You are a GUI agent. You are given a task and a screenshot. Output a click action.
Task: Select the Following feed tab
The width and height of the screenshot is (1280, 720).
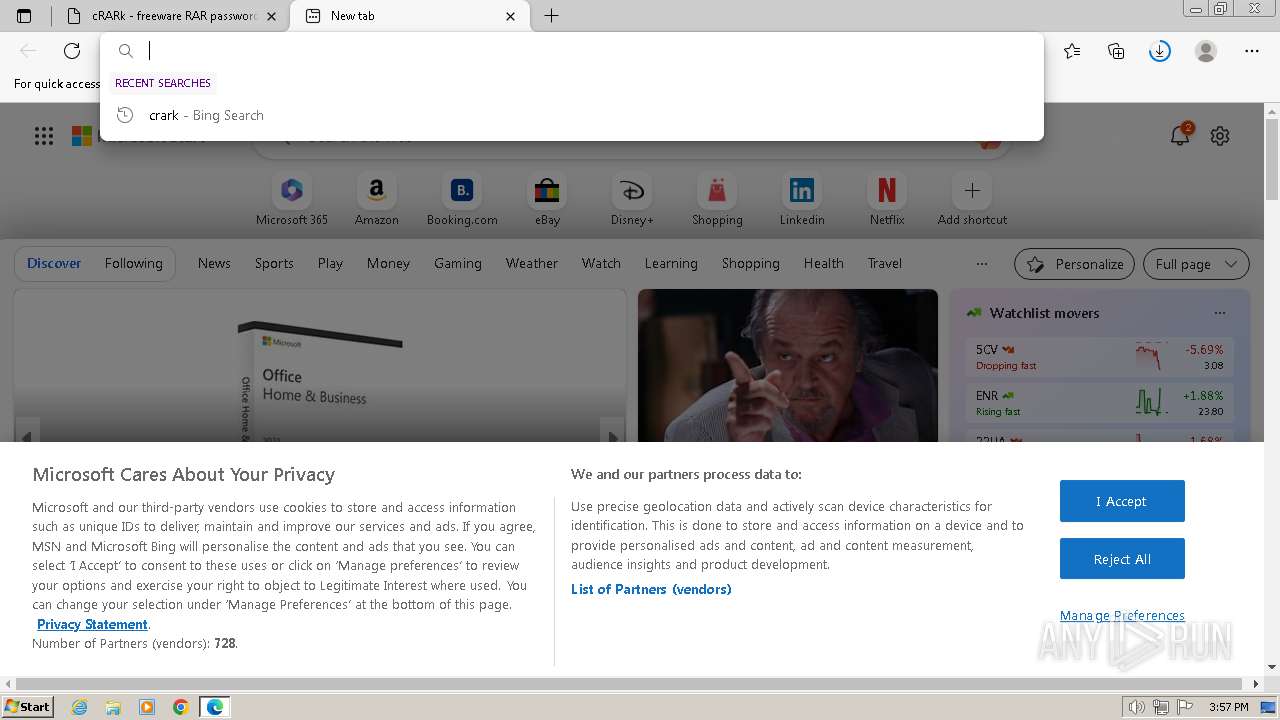click(133, 263)
